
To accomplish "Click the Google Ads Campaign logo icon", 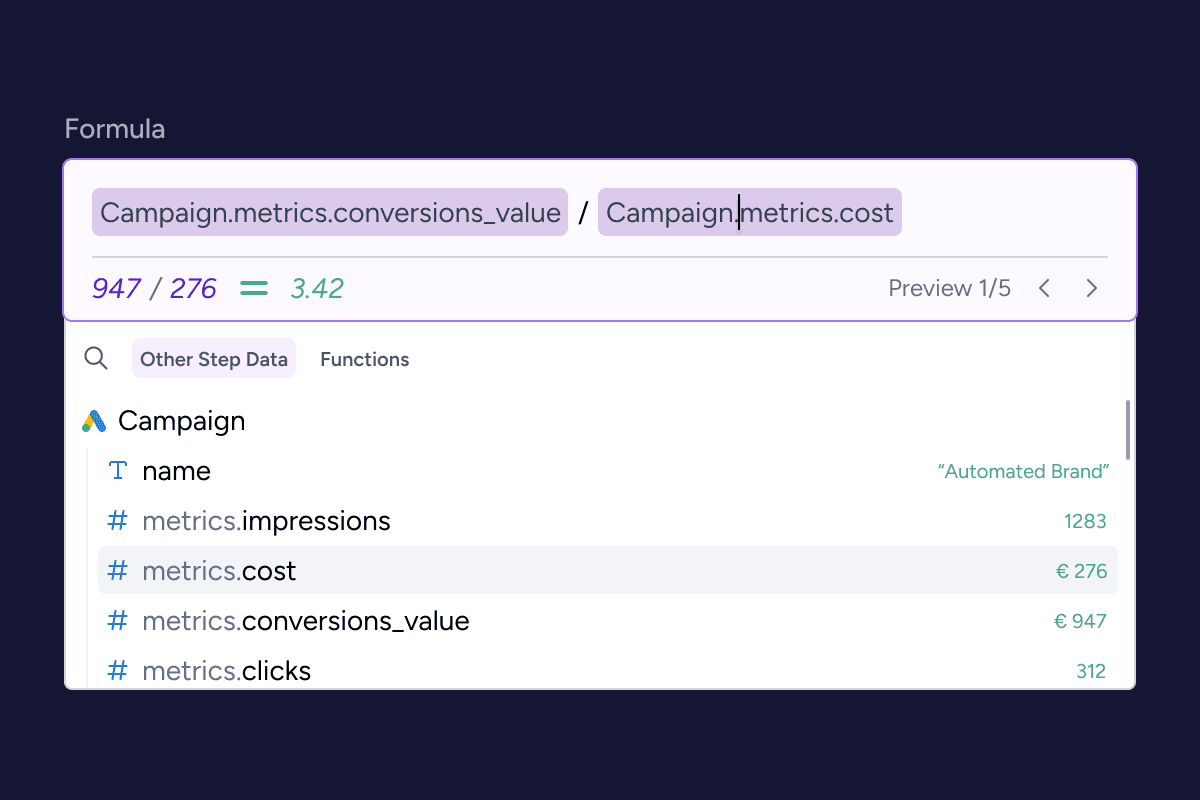I will pos(94,421).
